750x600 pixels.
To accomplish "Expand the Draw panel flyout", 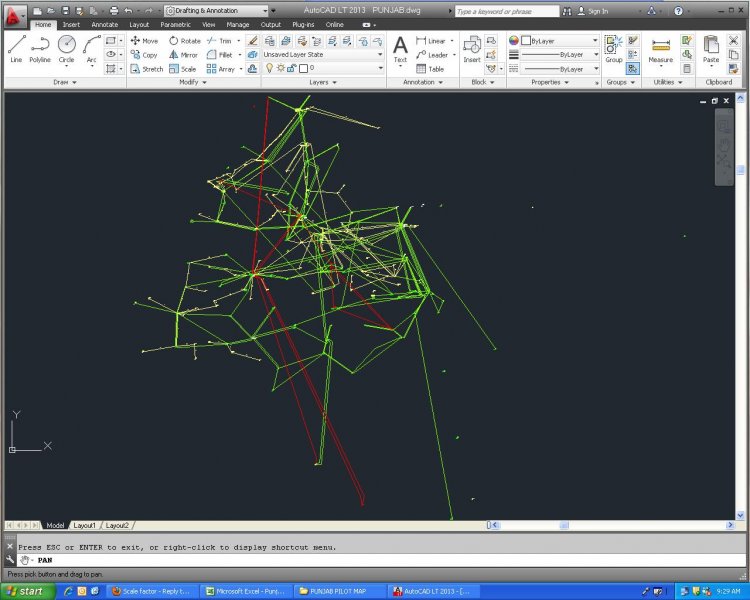I will point(65,82).
